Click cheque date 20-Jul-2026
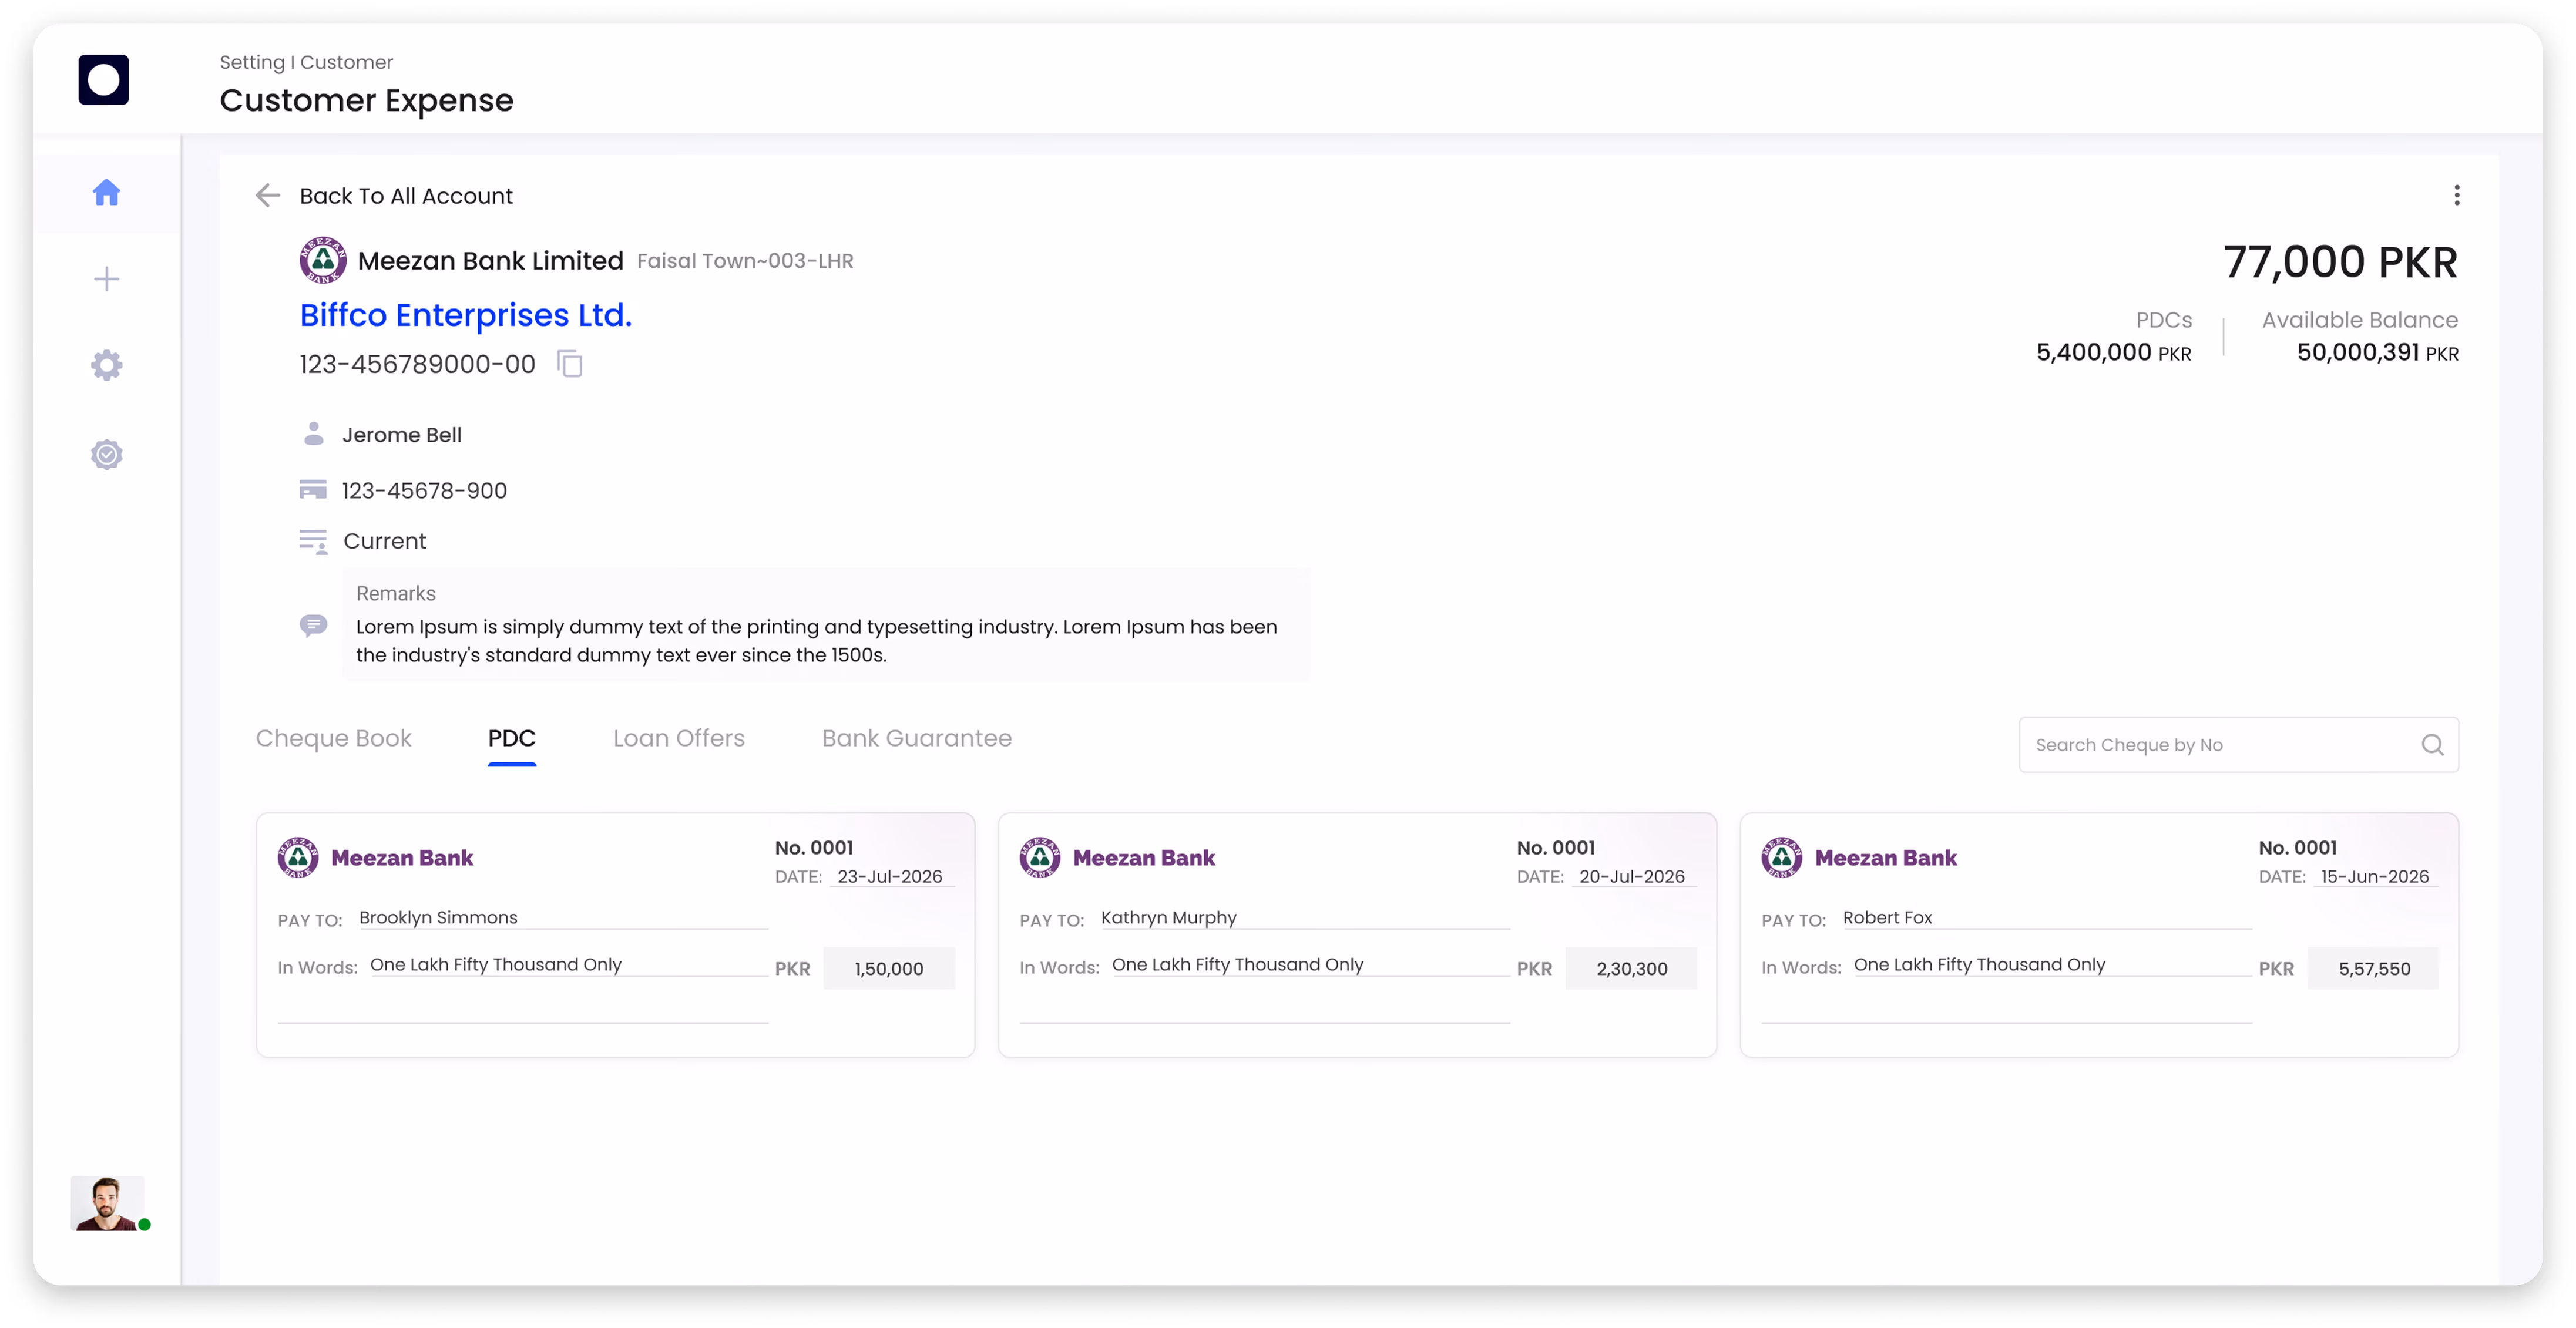Screen dimensions: 2576x1328 (1632, 876)
